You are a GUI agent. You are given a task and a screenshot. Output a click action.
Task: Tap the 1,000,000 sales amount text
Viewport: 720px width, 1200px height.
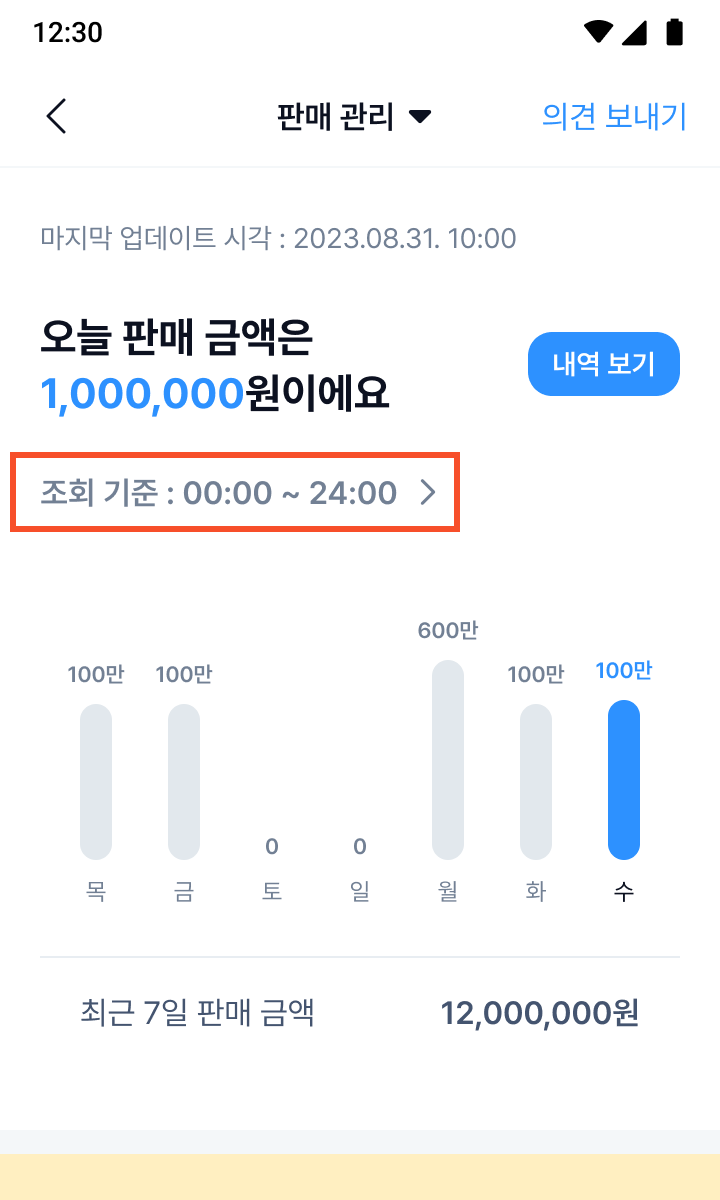[x=142, y=394]
